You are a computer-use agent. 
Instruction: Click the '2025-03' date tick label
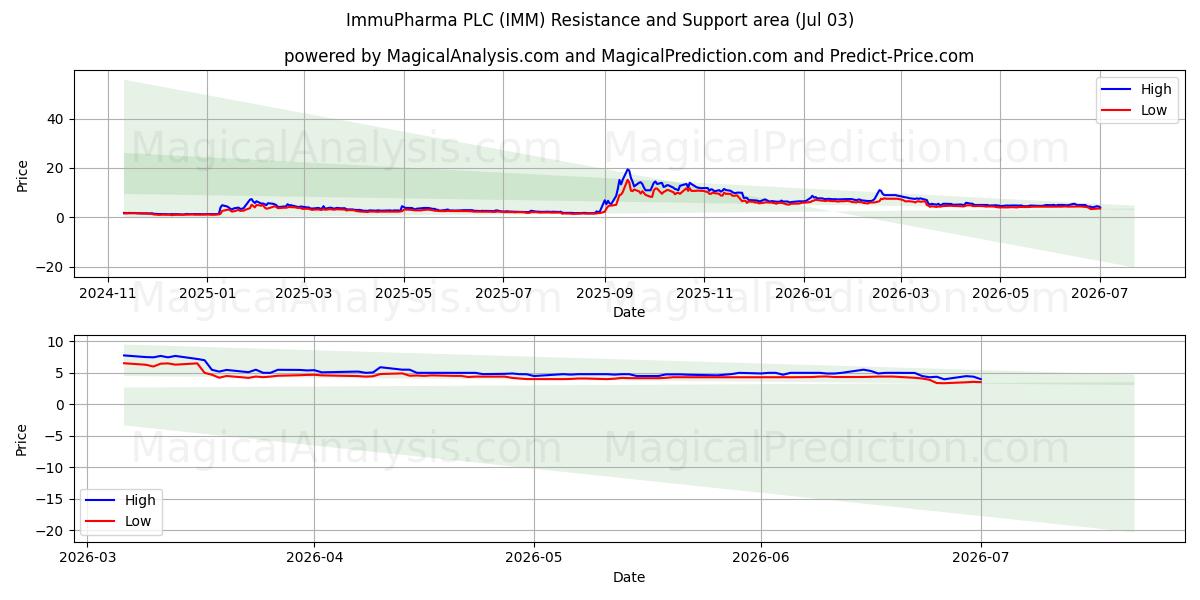point(303,293)
